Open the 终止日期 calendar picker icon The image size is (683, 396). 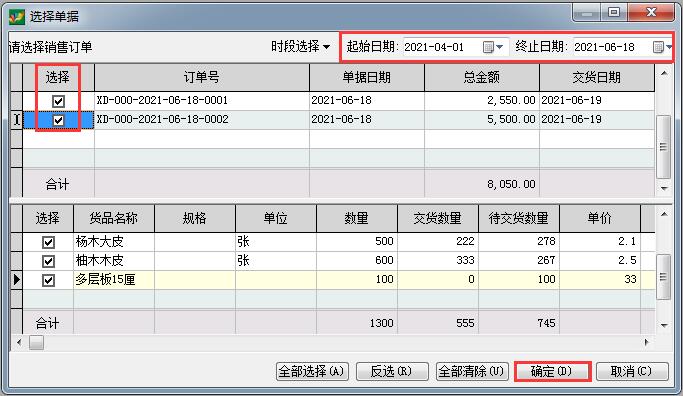coord(658,47)
